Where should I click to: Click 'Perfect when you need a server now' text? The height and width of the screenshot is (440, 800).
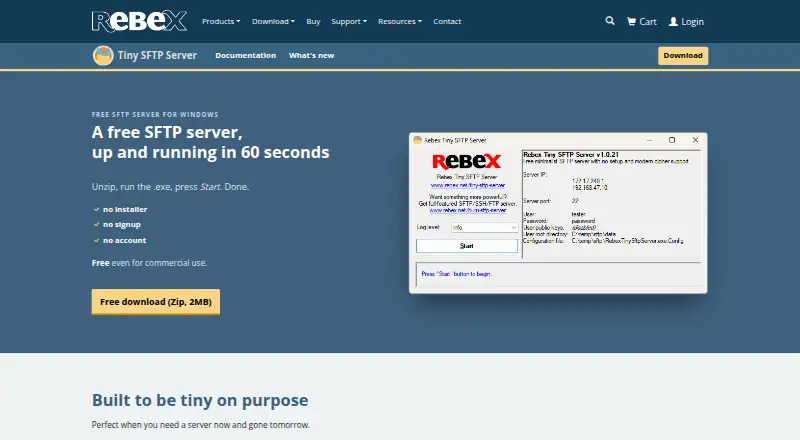click(x=201, y=425)
